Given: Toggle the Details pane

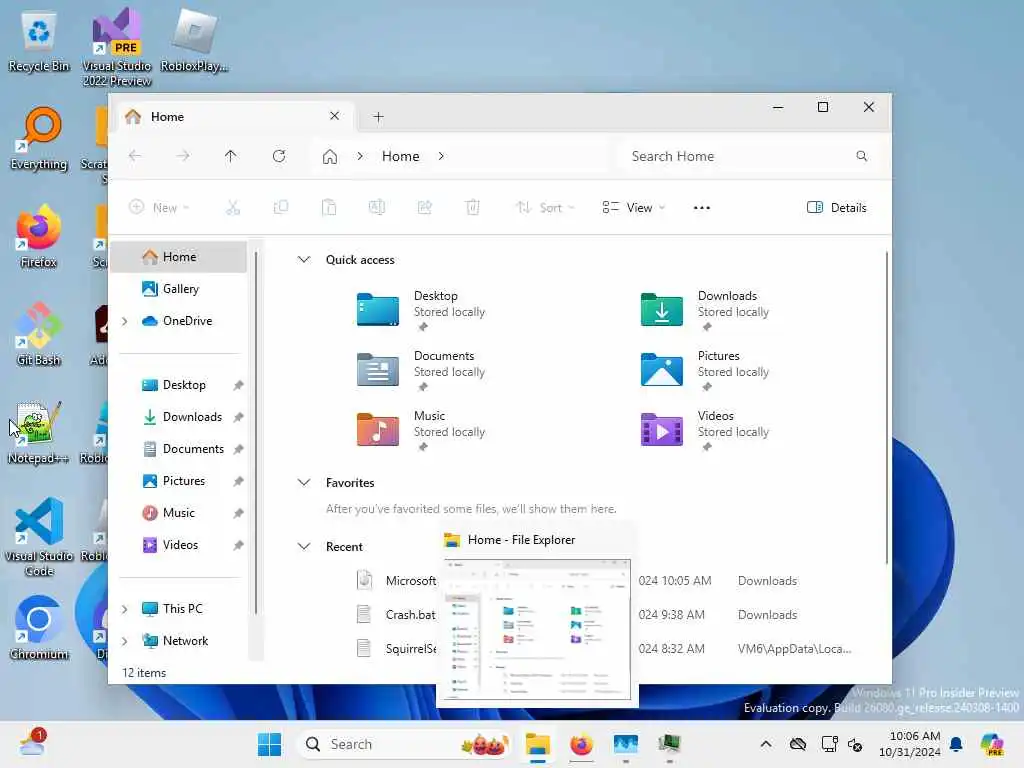Looking at the screenshot, I should 837,208.
